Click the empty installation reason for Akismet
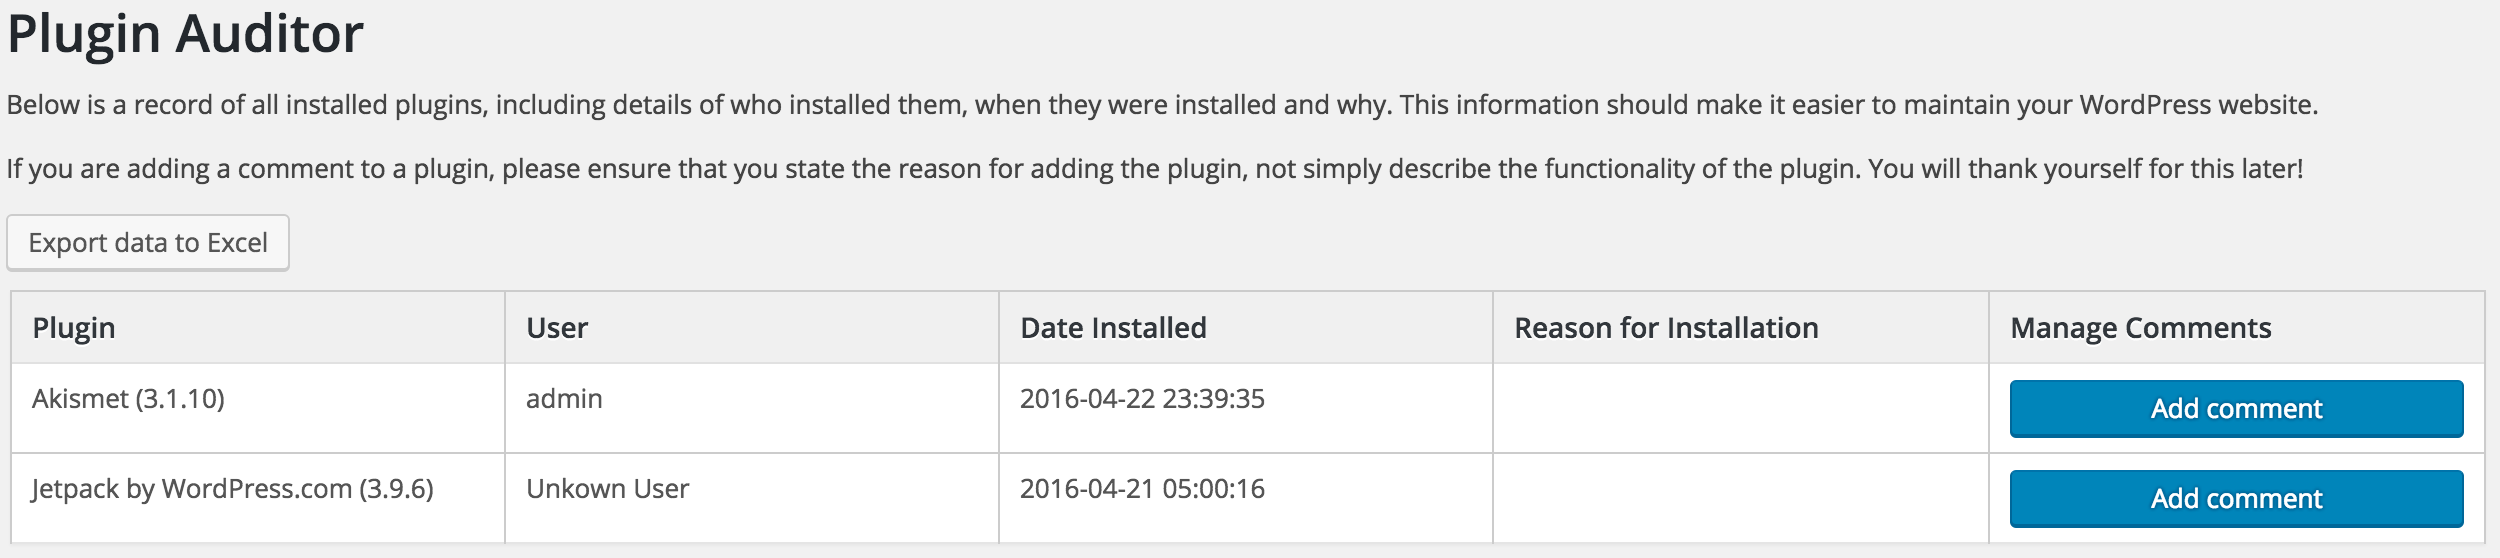Screen dimensions: 2500x558 pyautogui.click(x=1741, y=408)
